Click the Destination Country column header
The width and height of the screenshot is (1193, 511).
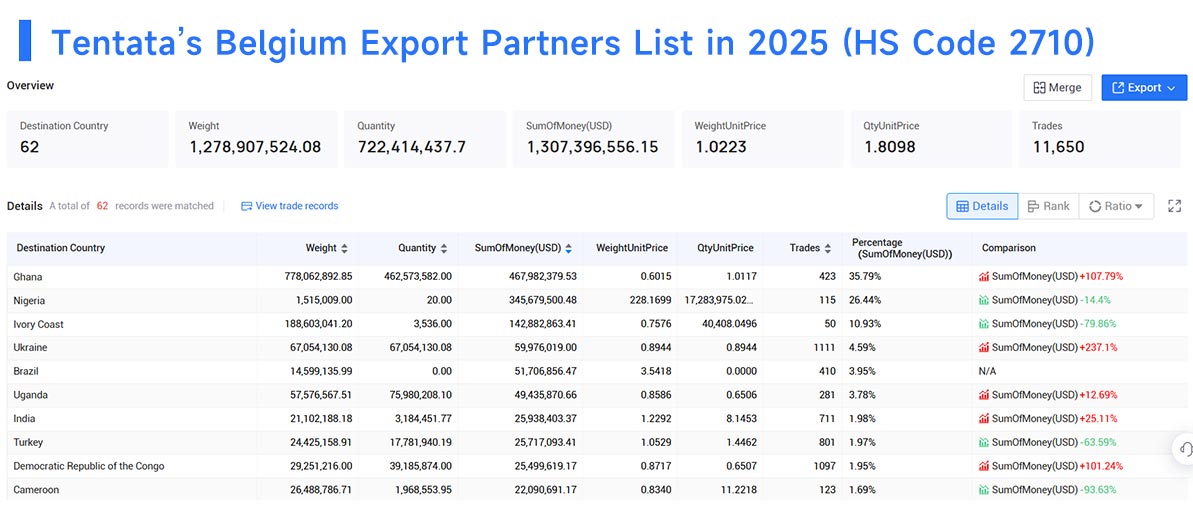(x=61, y=248)
